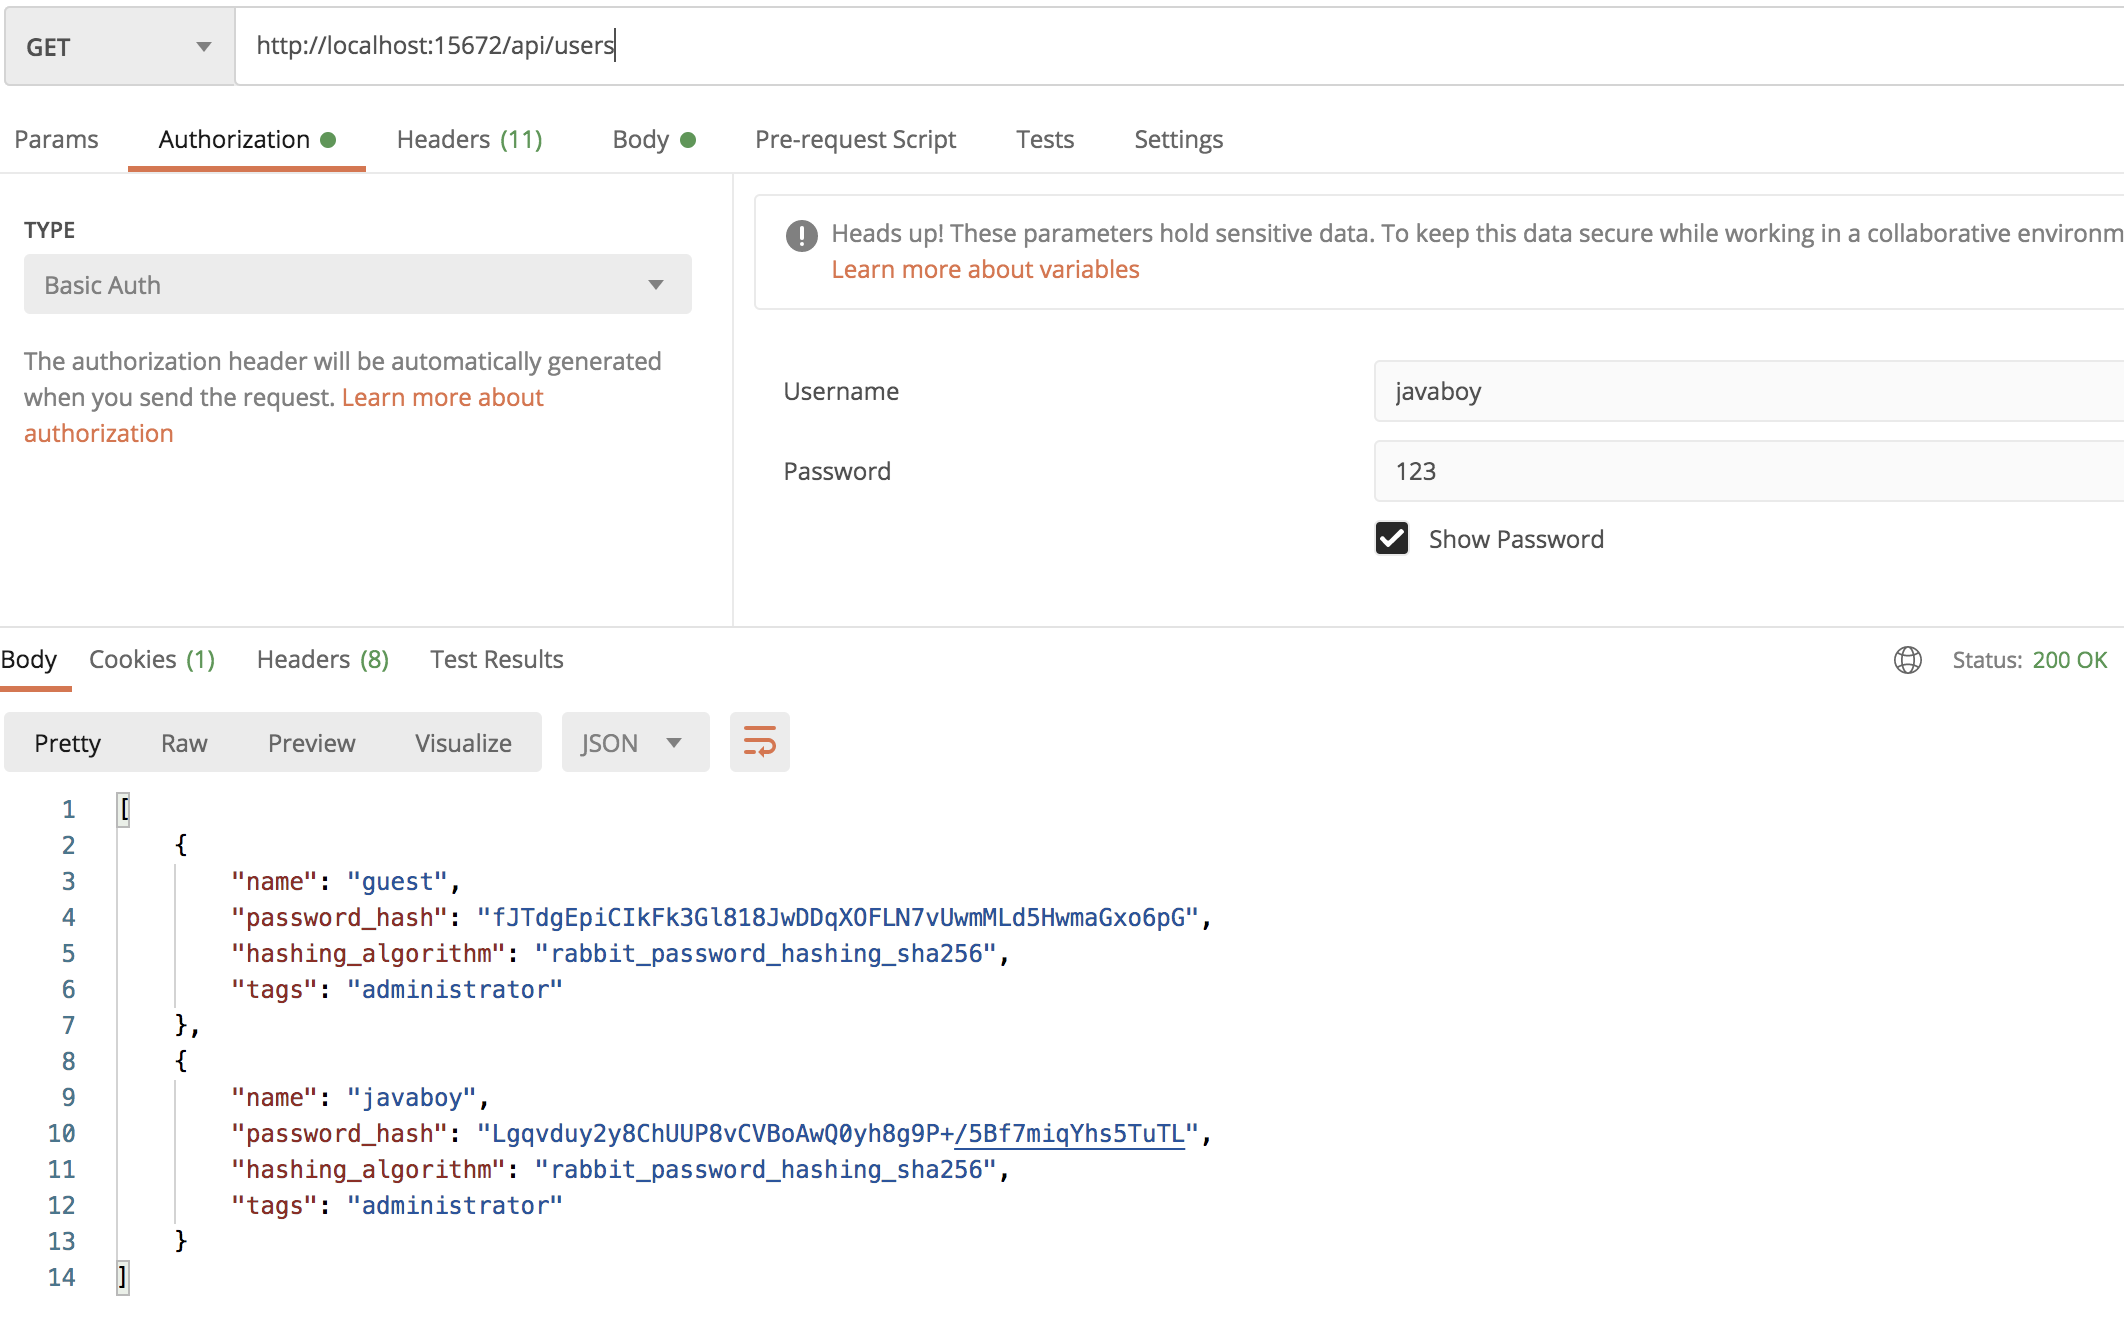Go to Pre-request Script tab

(x=855, y=139)
